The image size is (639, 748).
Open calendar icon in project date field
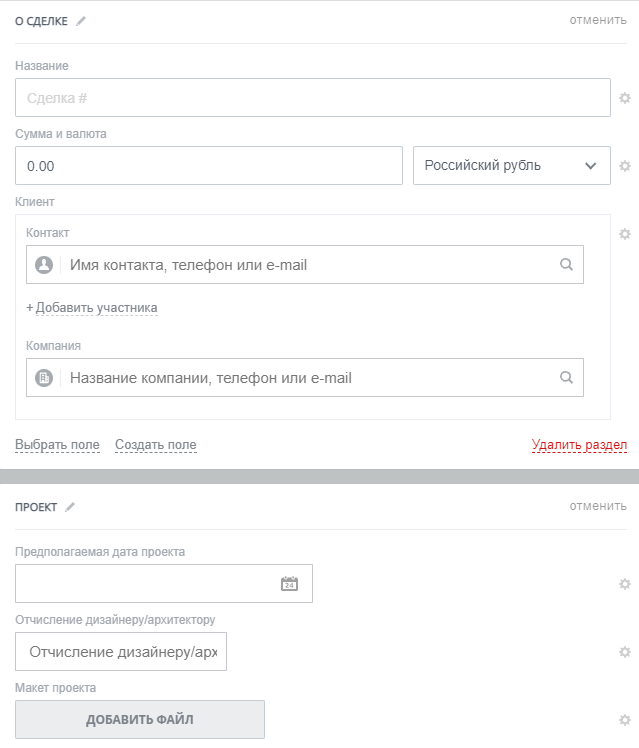click(x=290, y=584)
